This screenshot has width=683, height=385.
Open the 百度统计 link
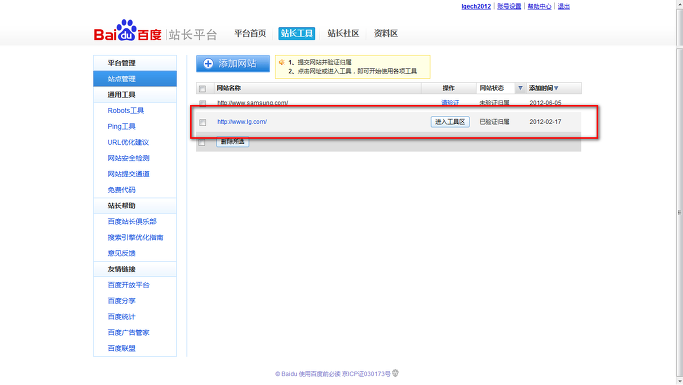122,317
